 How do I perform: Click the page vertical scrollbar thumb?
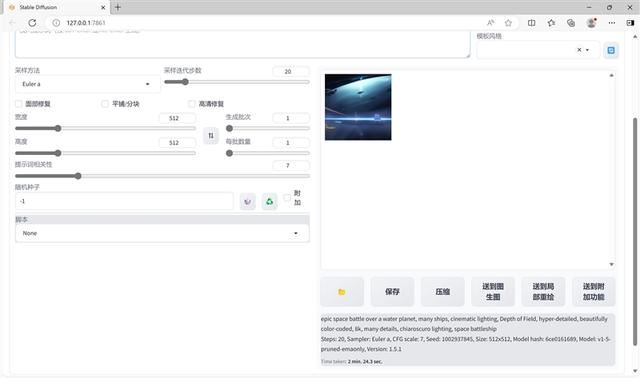point(635,231)
